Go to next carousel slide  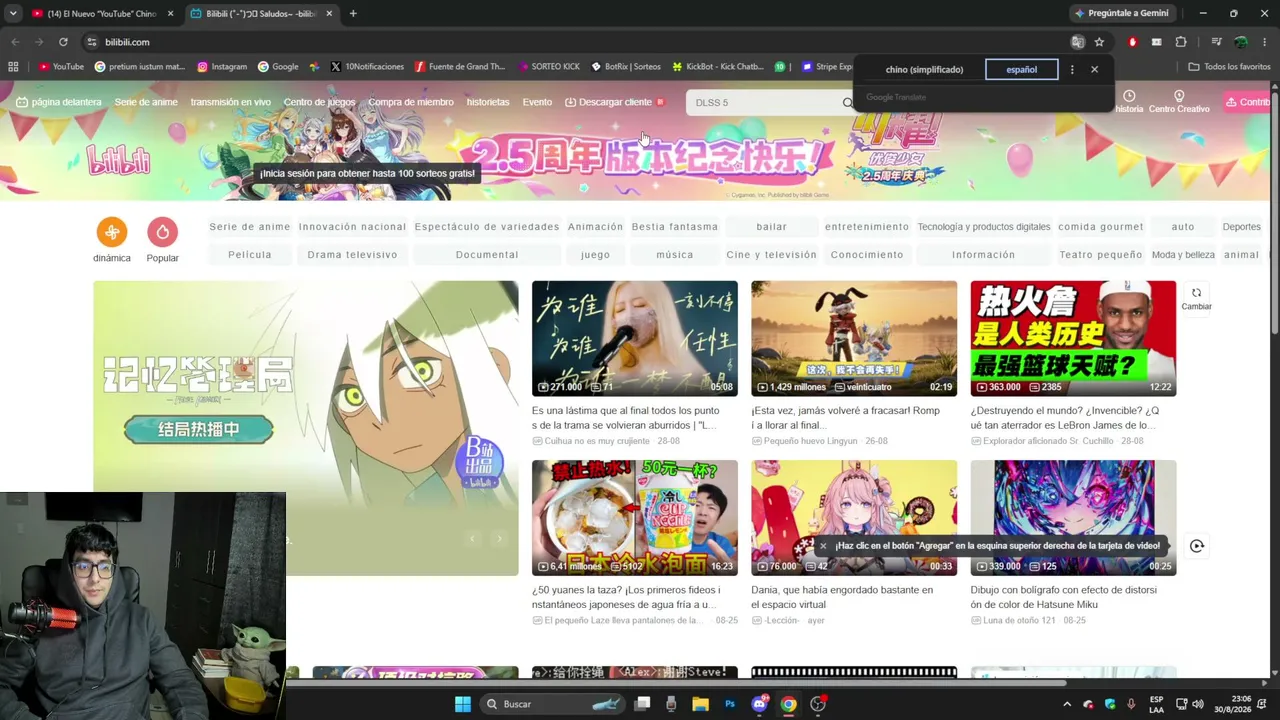(x=499, y=538)
